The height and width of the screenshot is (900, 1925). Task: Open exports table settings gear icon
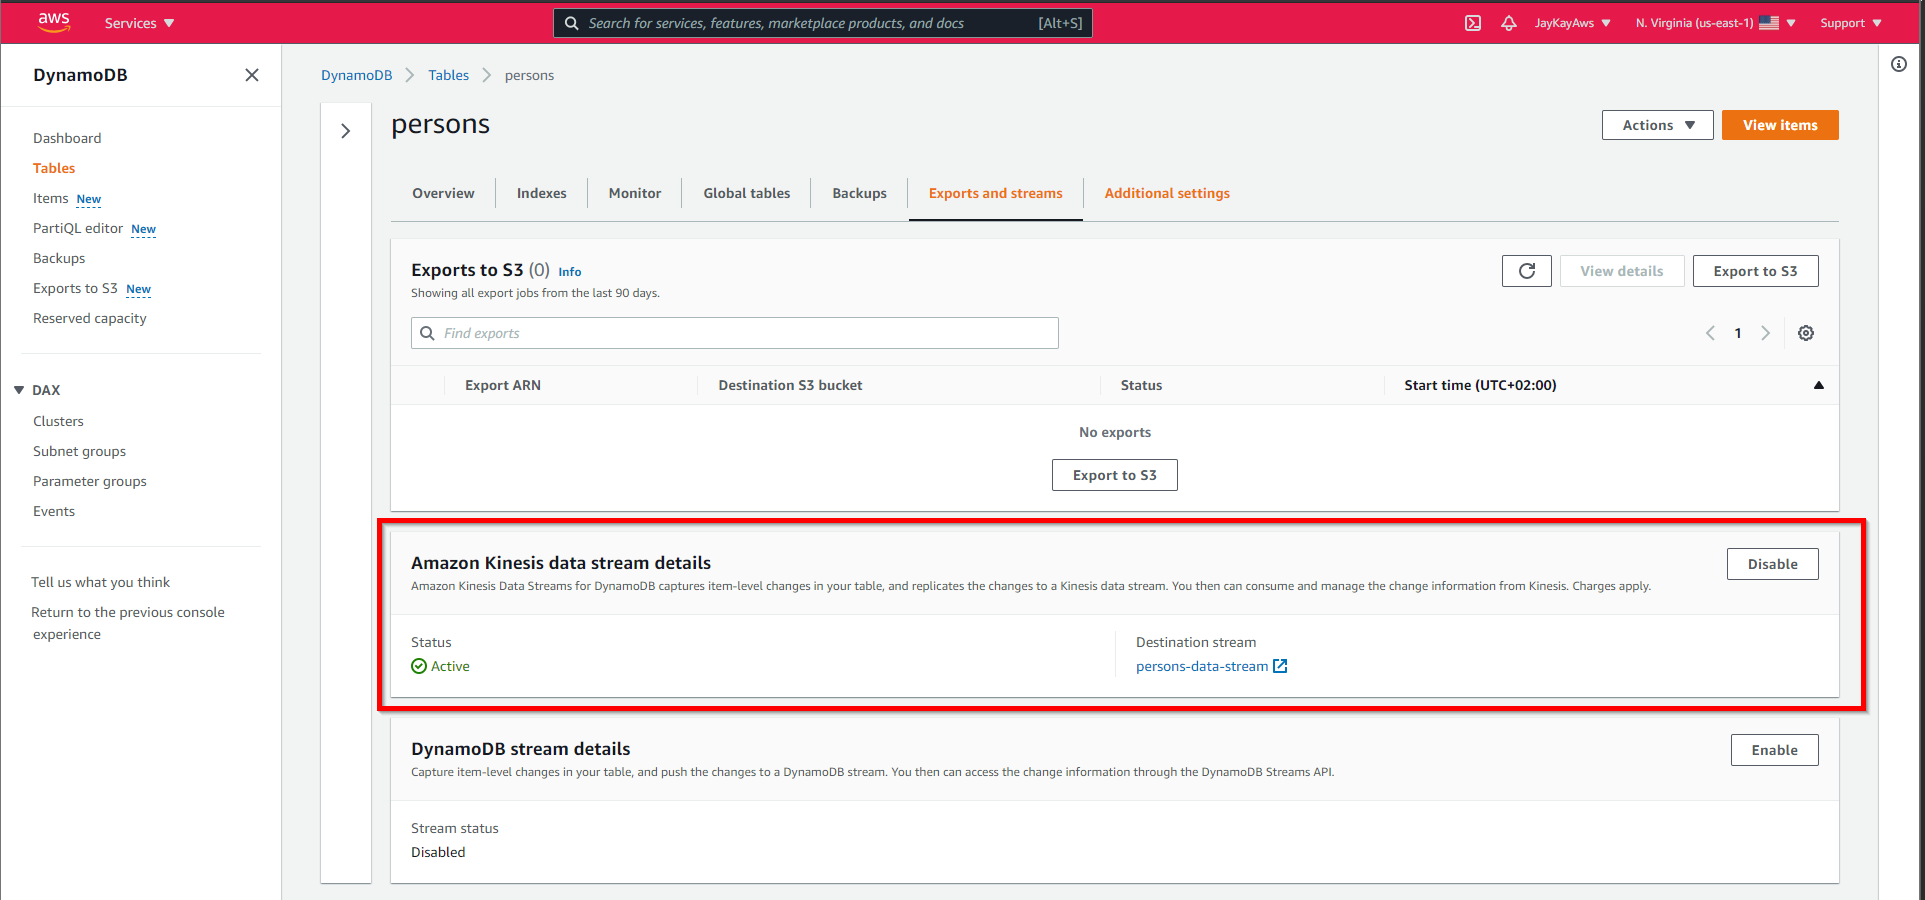tap(1805, 333)
